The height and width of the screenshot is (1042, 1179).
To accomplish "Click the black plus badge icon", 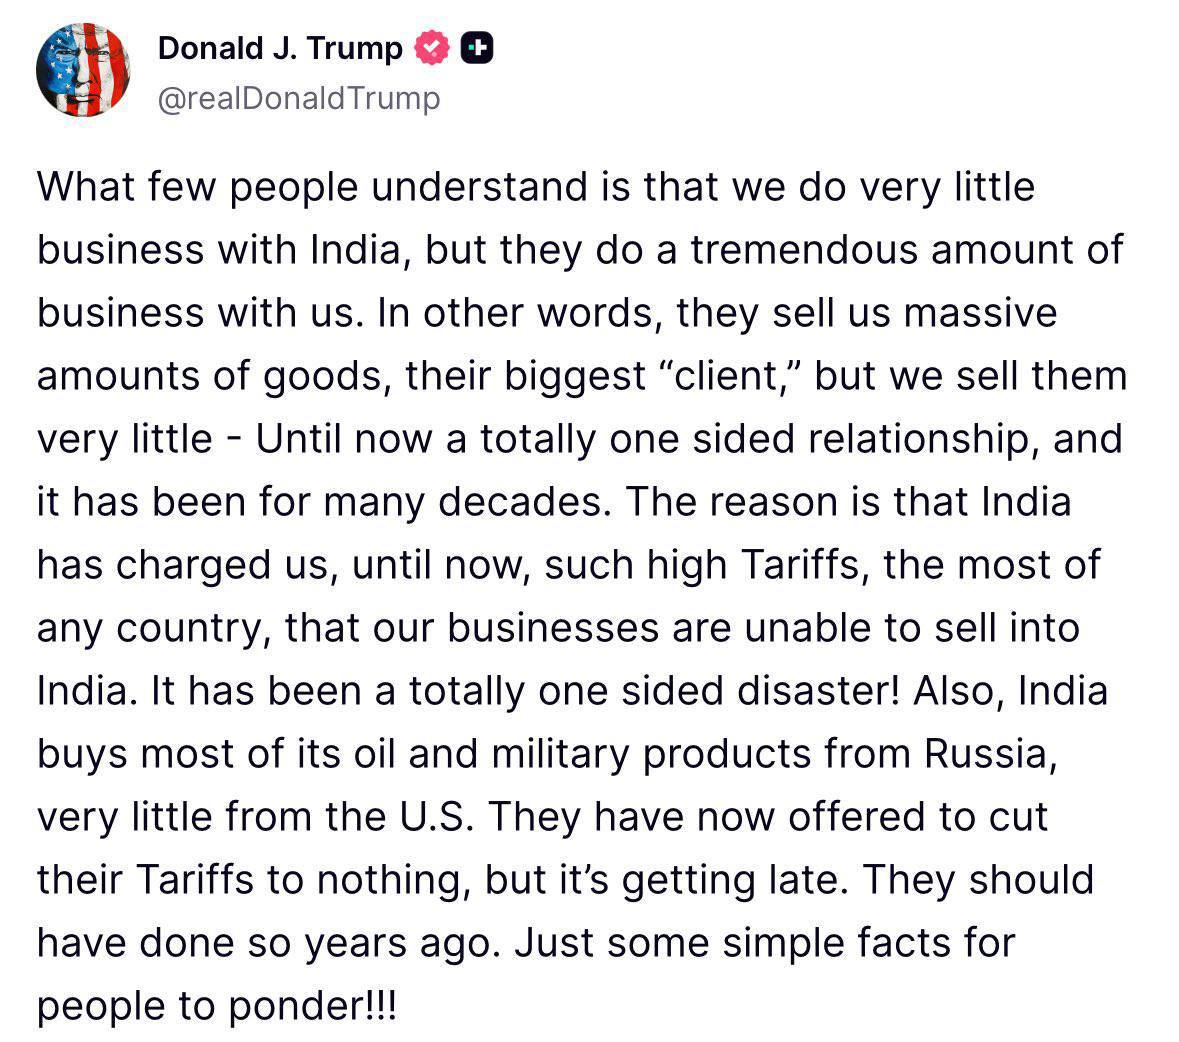I will point(476,48).
